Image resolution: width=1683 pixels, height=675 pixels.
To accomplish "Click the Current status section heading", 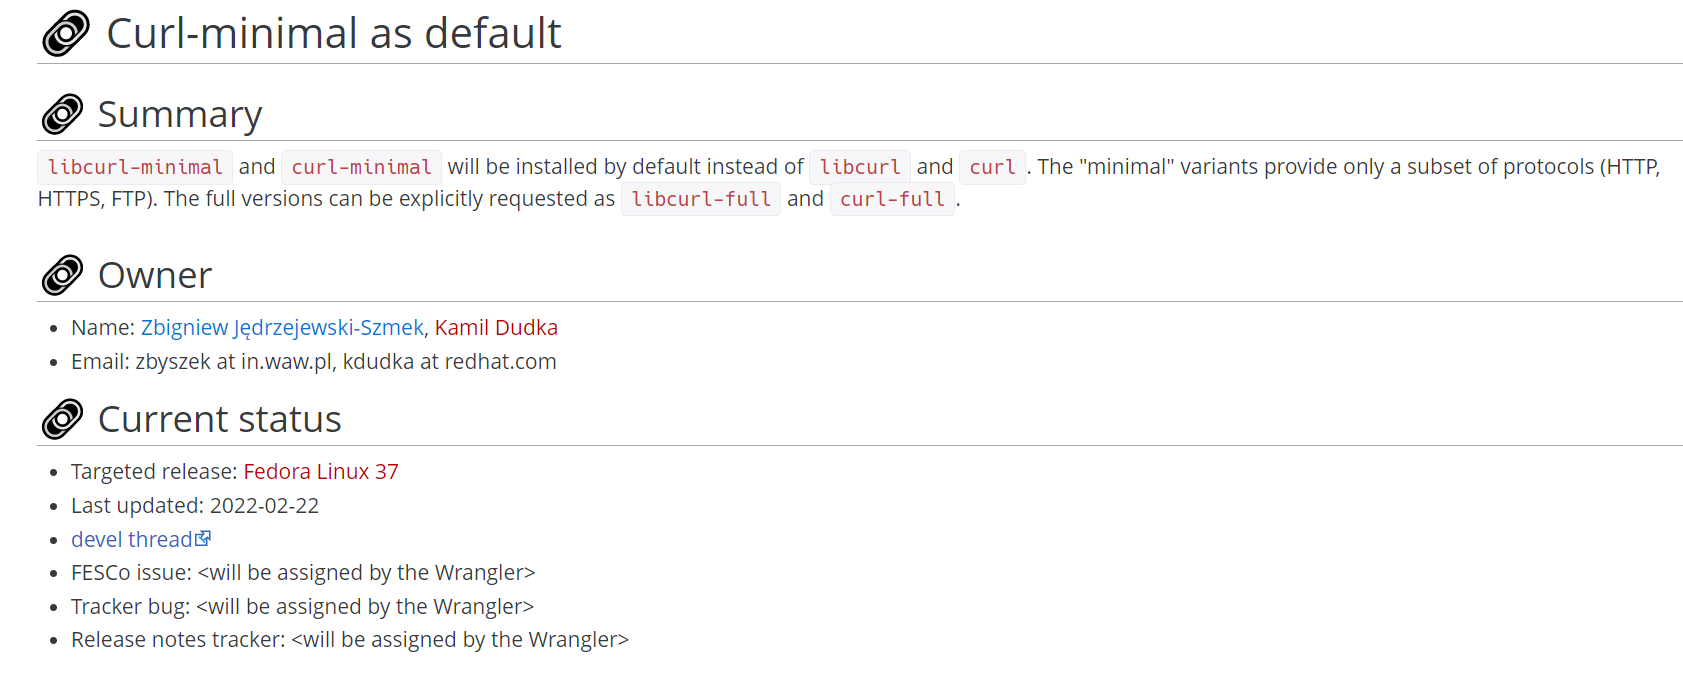I will click(220, 419).
